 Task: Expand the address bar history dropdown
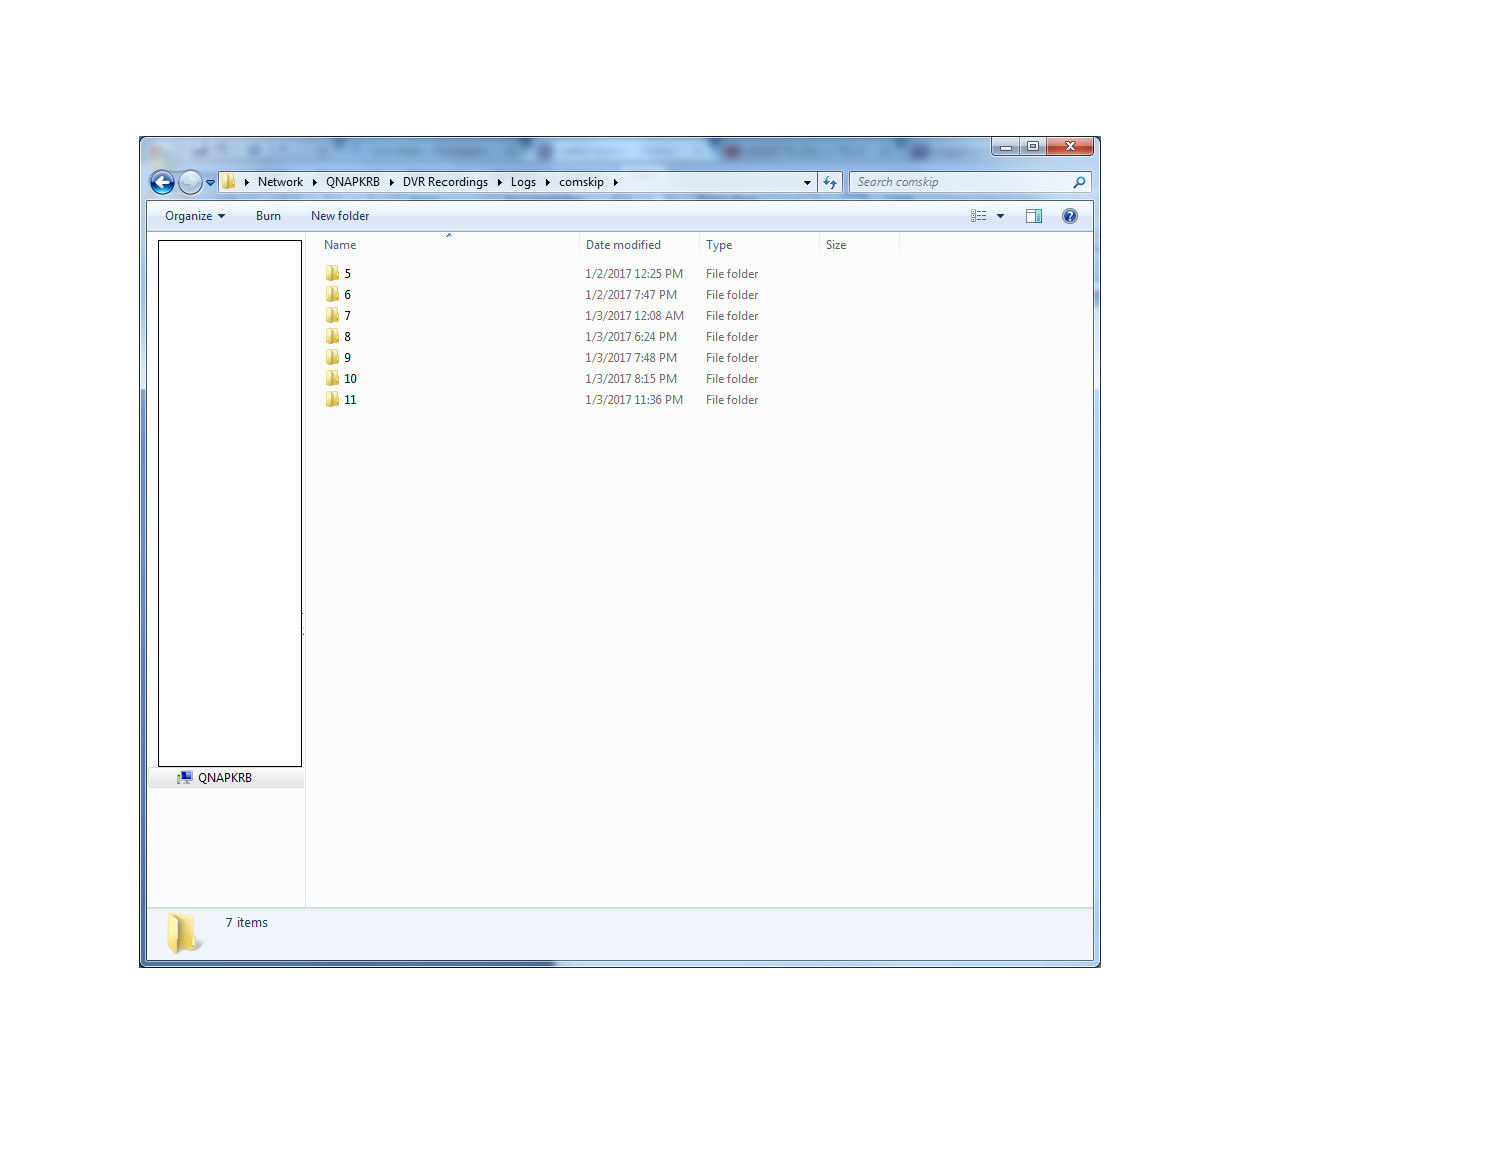(x=807, y=183)
